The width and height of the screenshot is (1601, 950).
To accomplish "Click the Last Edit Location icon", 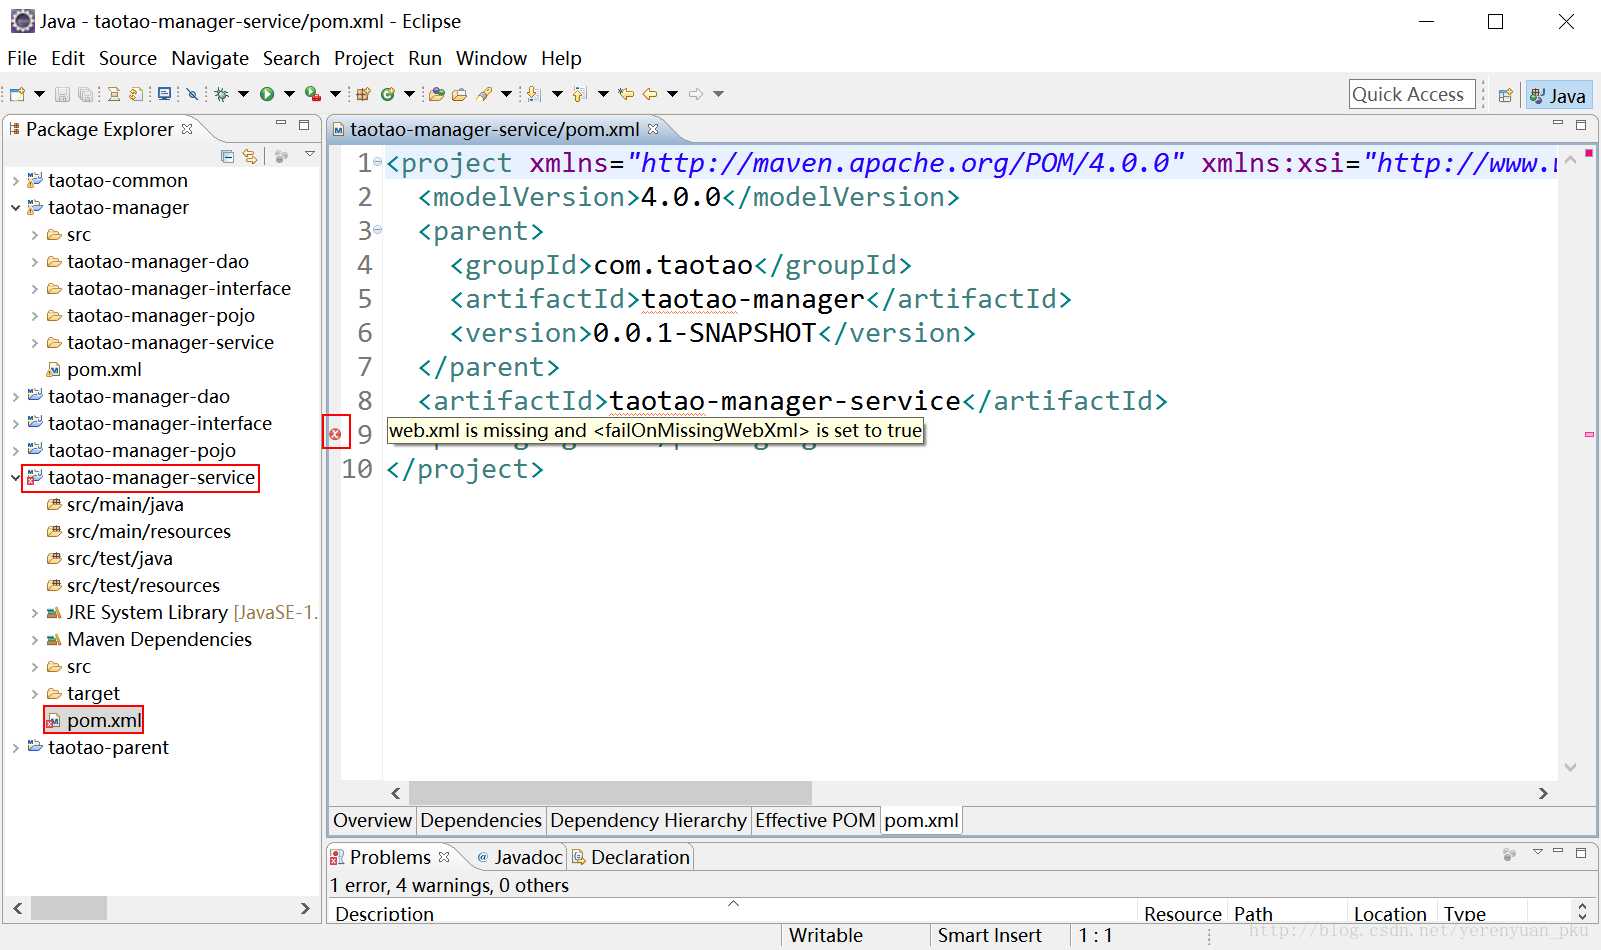I will pyautogui.click(x=626, y=94).
